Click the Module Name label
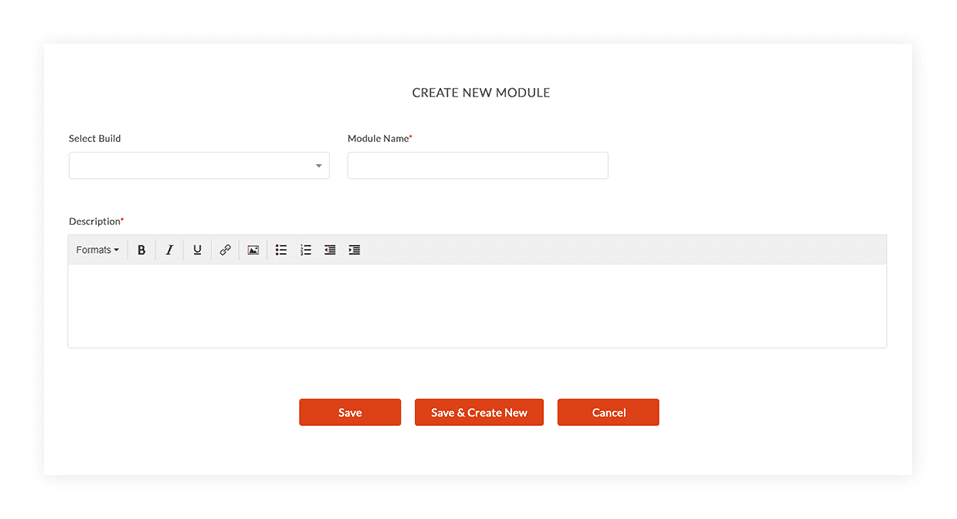 380,139
